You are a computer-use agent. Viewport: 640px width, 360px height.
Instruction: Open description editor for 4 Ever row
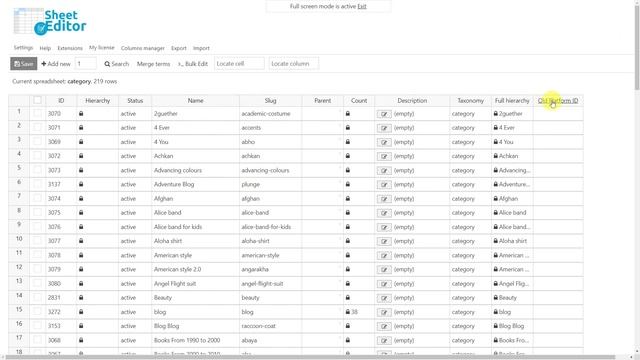pos(384,128)
